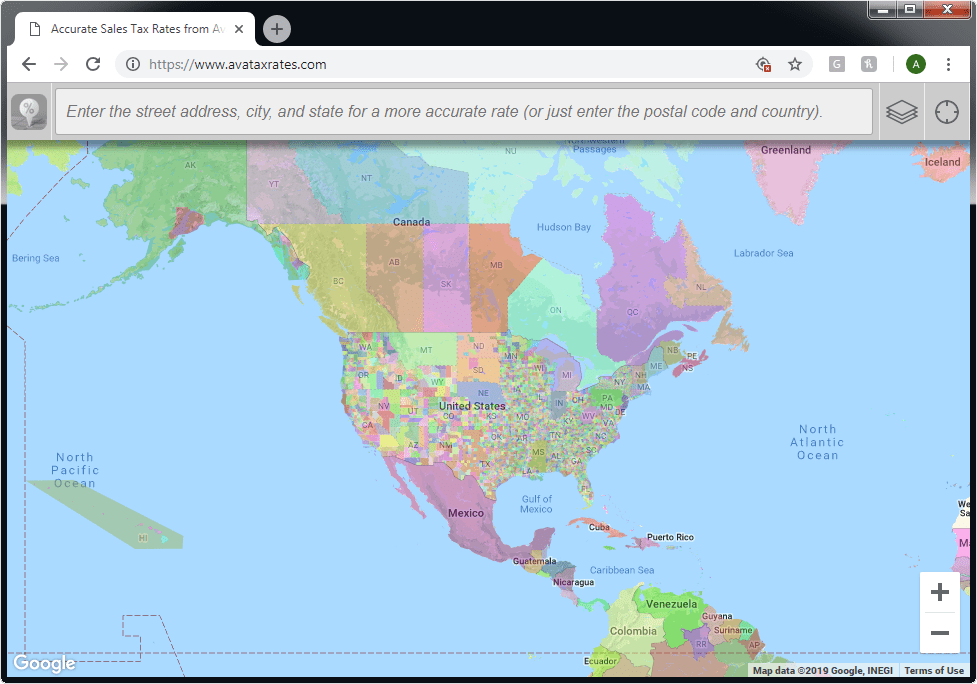Image resolution: width=977 pixels, height=684 pixels.
Task: Open a new browser tab
Action: [x=277, y=29]
